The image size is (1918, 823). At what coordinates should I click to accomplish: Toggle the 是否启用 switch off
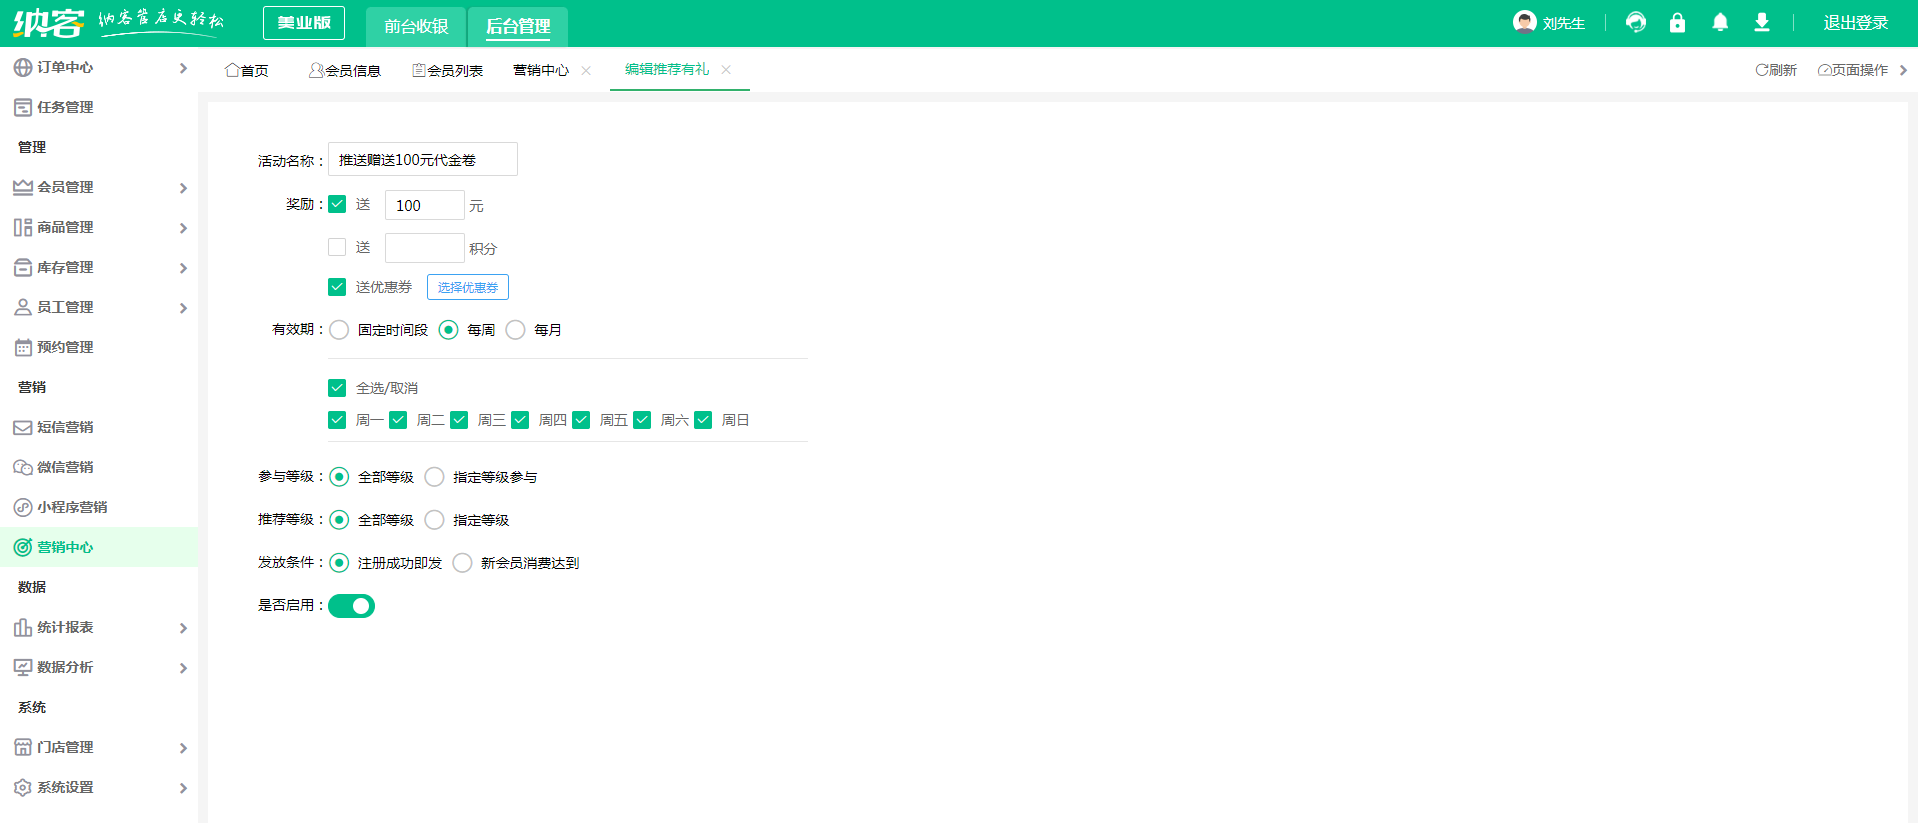(351, 606)
